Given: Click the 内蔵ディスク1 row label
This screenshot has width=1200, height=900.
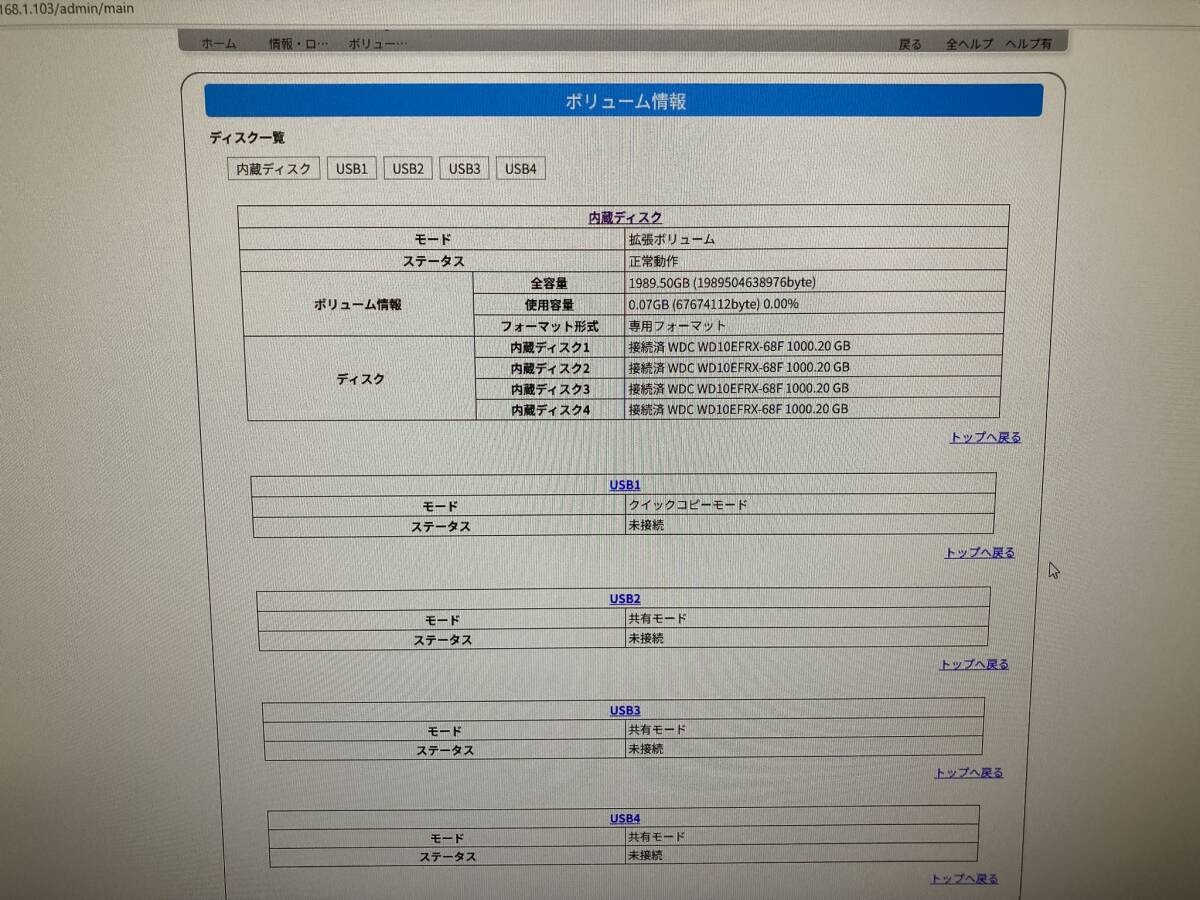Looking at the screenshot, I should coord(549,347).
